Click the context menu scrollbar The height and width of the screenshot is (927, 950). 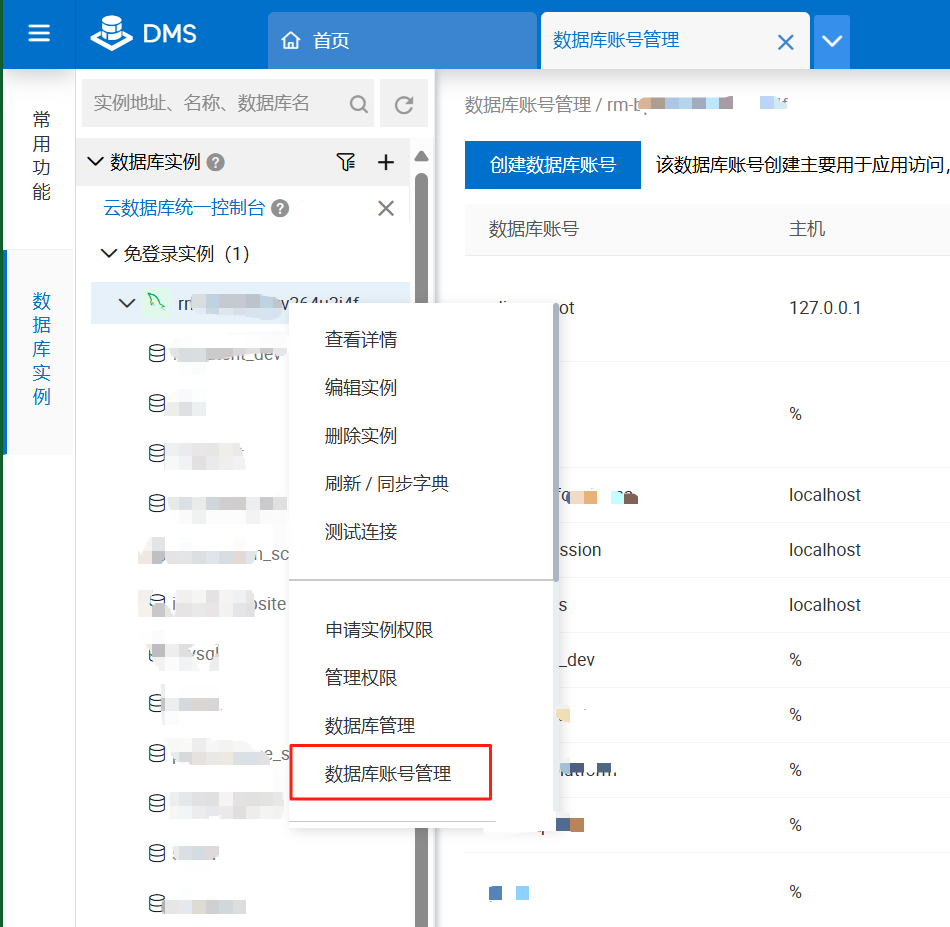(x=556, y=442)
